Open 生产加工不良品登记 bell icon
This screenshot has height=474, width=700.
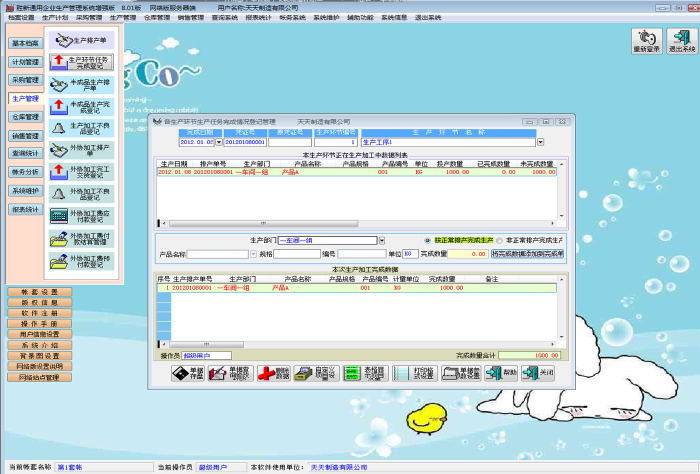click(x=58, y=129)
